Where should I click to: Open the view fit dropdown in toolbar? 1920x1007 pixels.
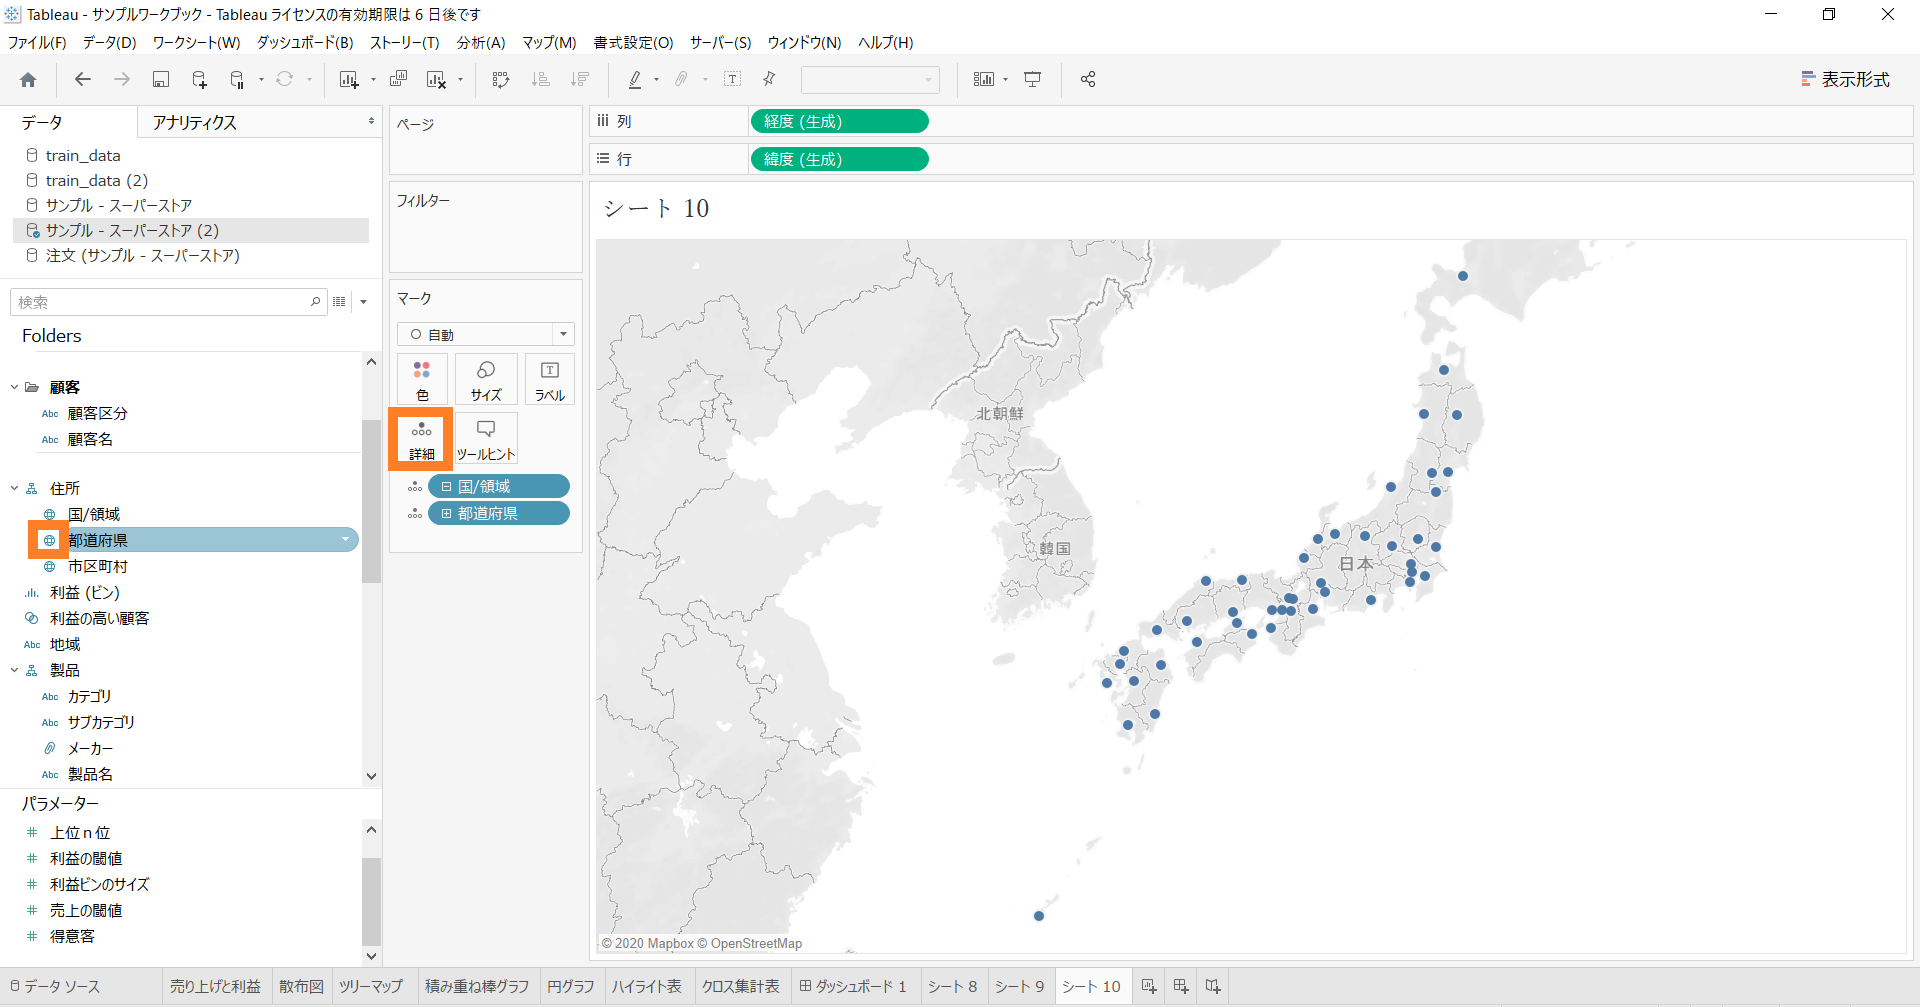[x=870, y=80]
